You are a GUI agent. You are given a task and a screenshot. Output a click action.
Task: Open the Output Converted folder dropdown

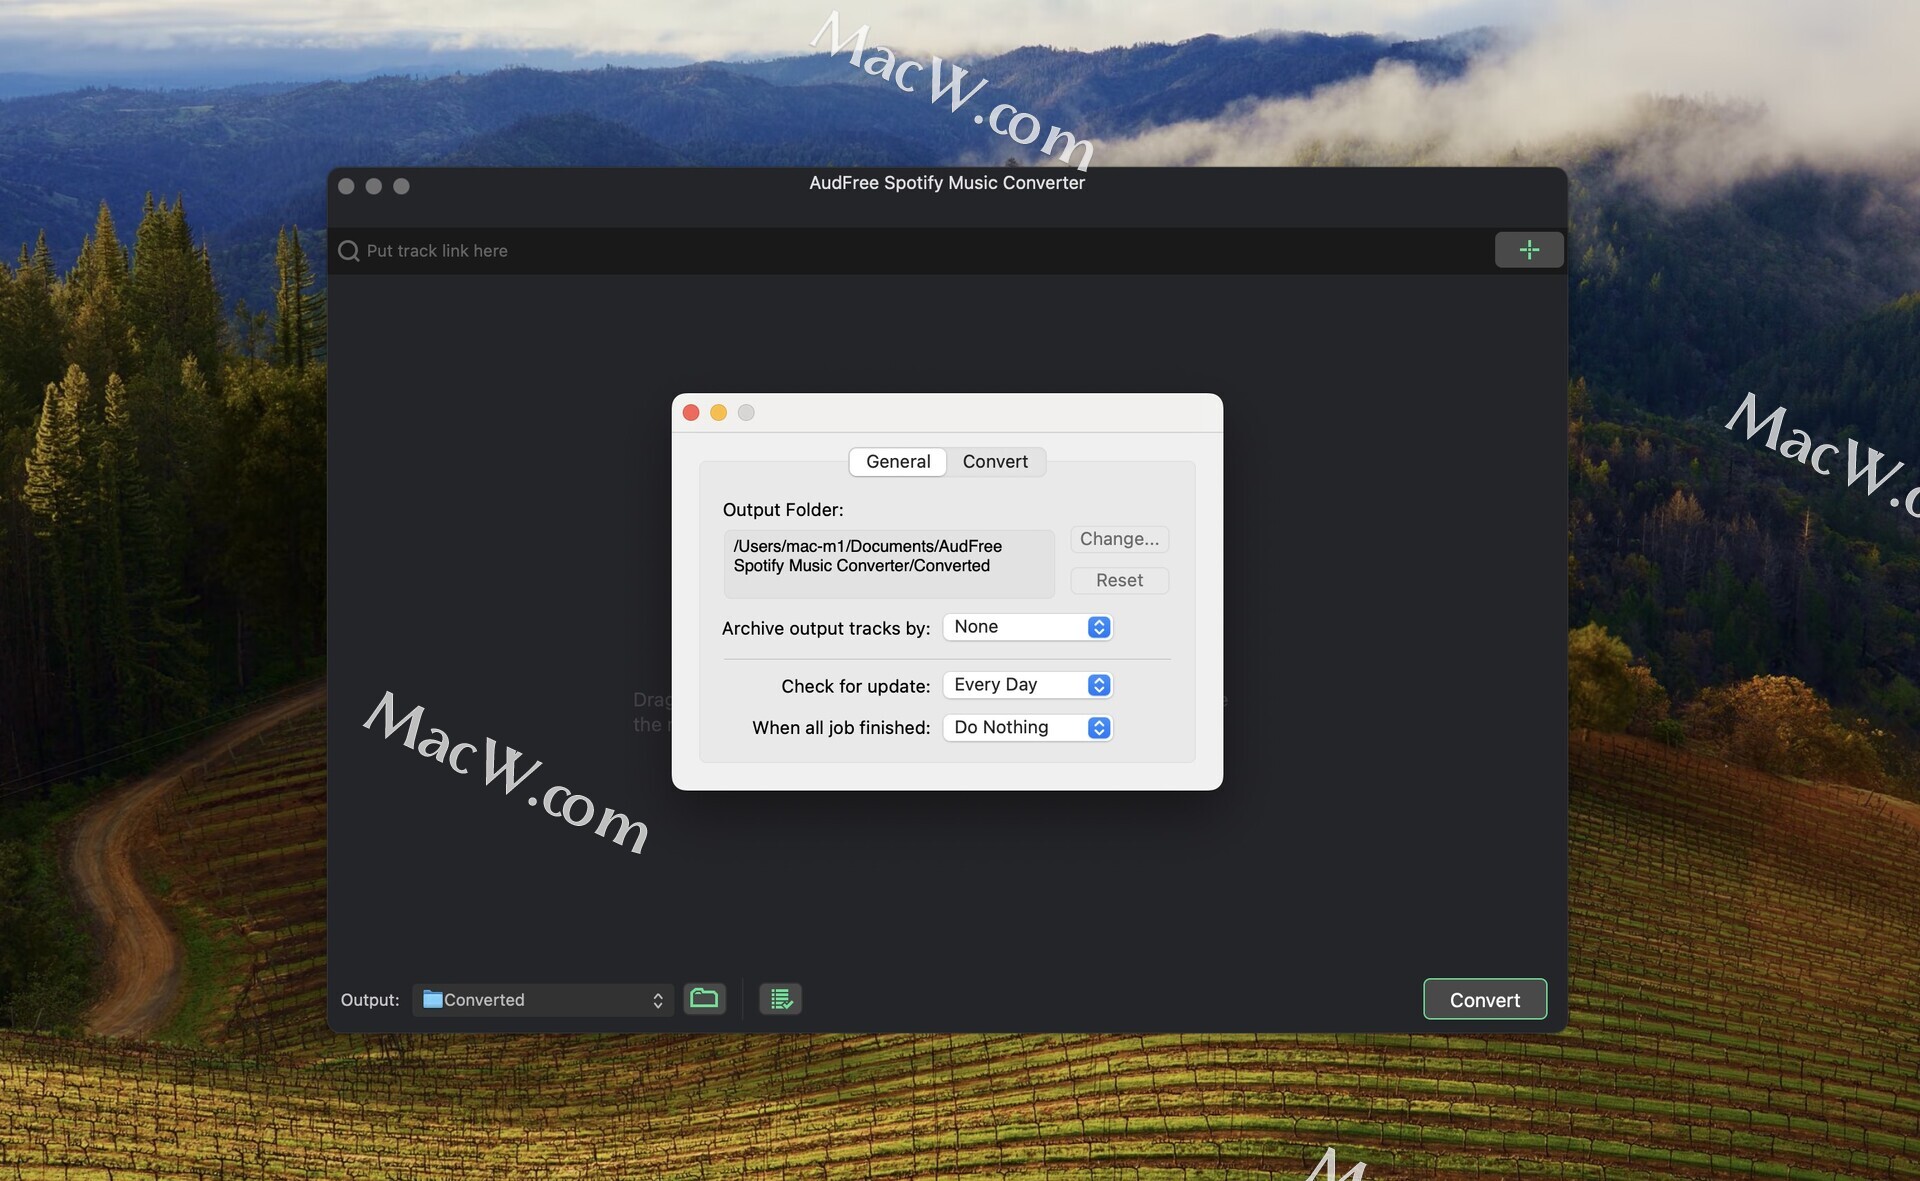(x=543, y=1000)
